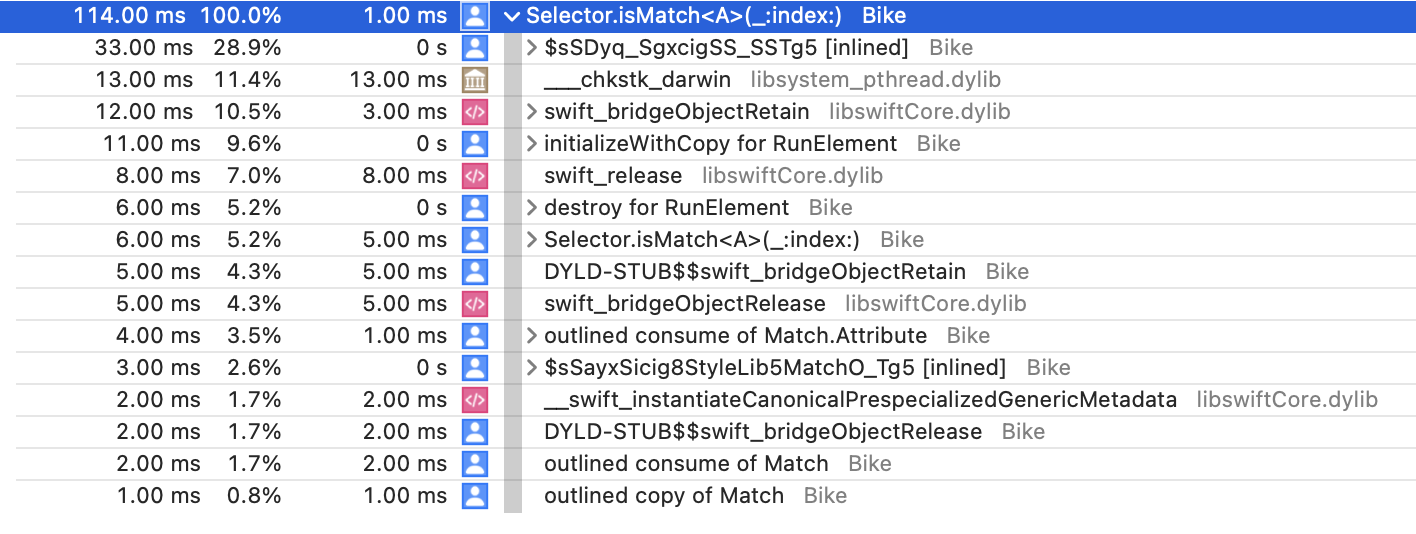Click the user code icon for initializeWithCopy row
This screenshot has height=534, width=1416.
(474, 144)
